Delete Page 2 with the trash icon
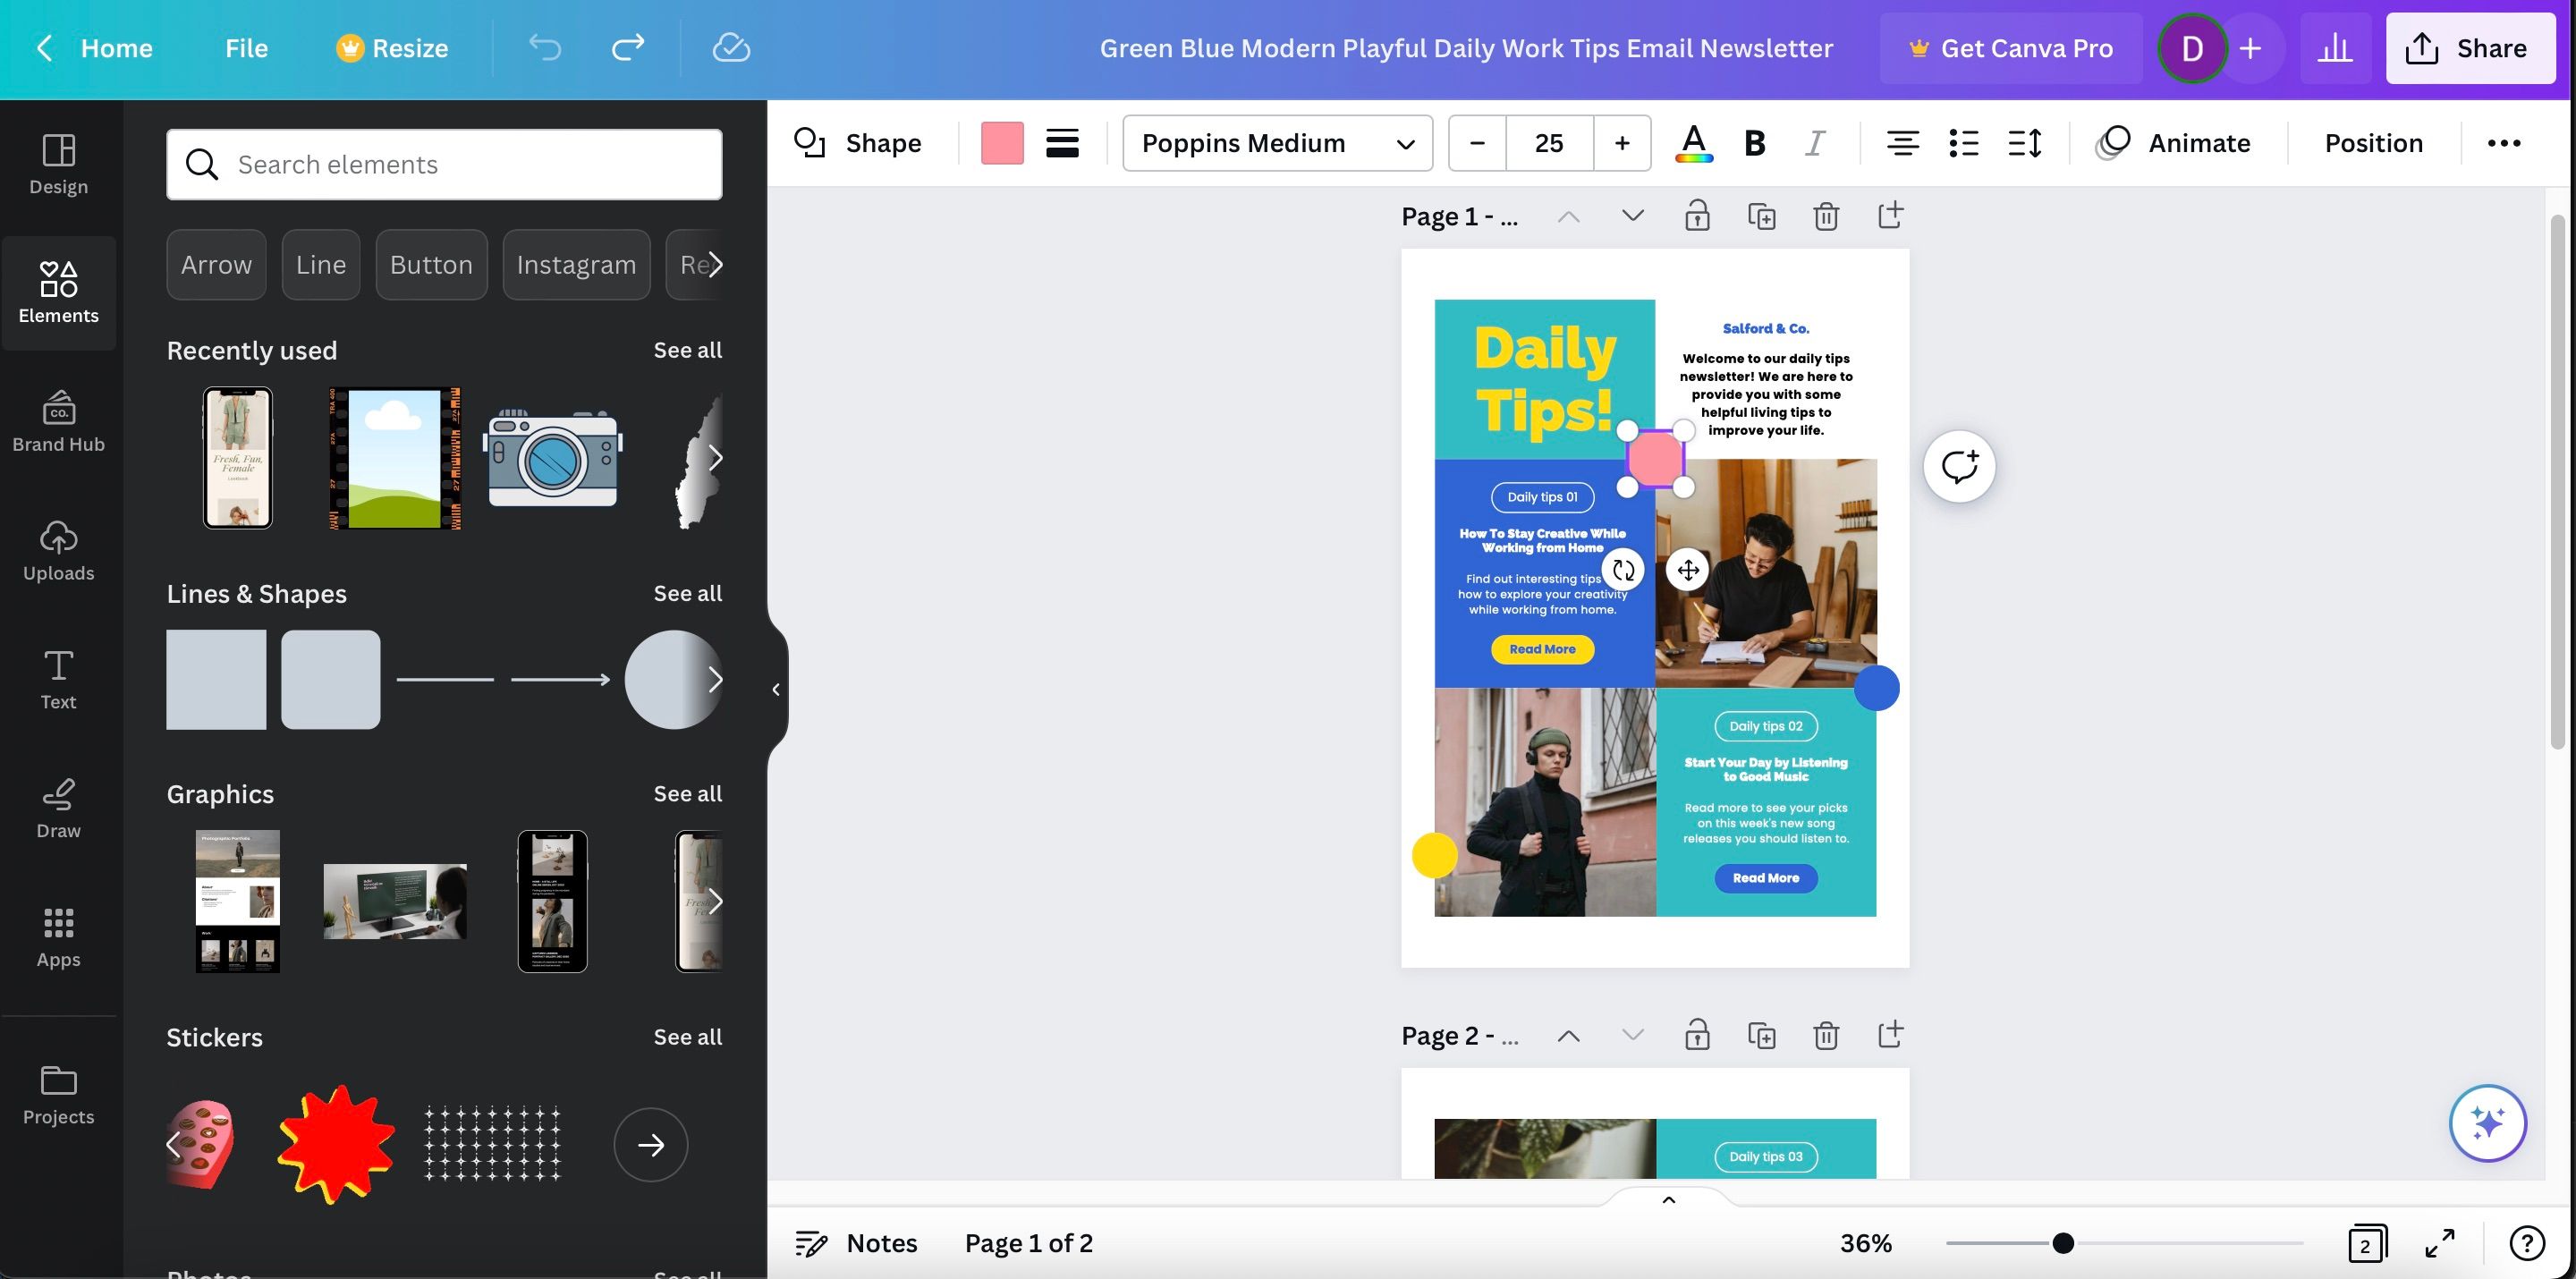The image size is (2576, 1279). (x=1826, y=1035)
